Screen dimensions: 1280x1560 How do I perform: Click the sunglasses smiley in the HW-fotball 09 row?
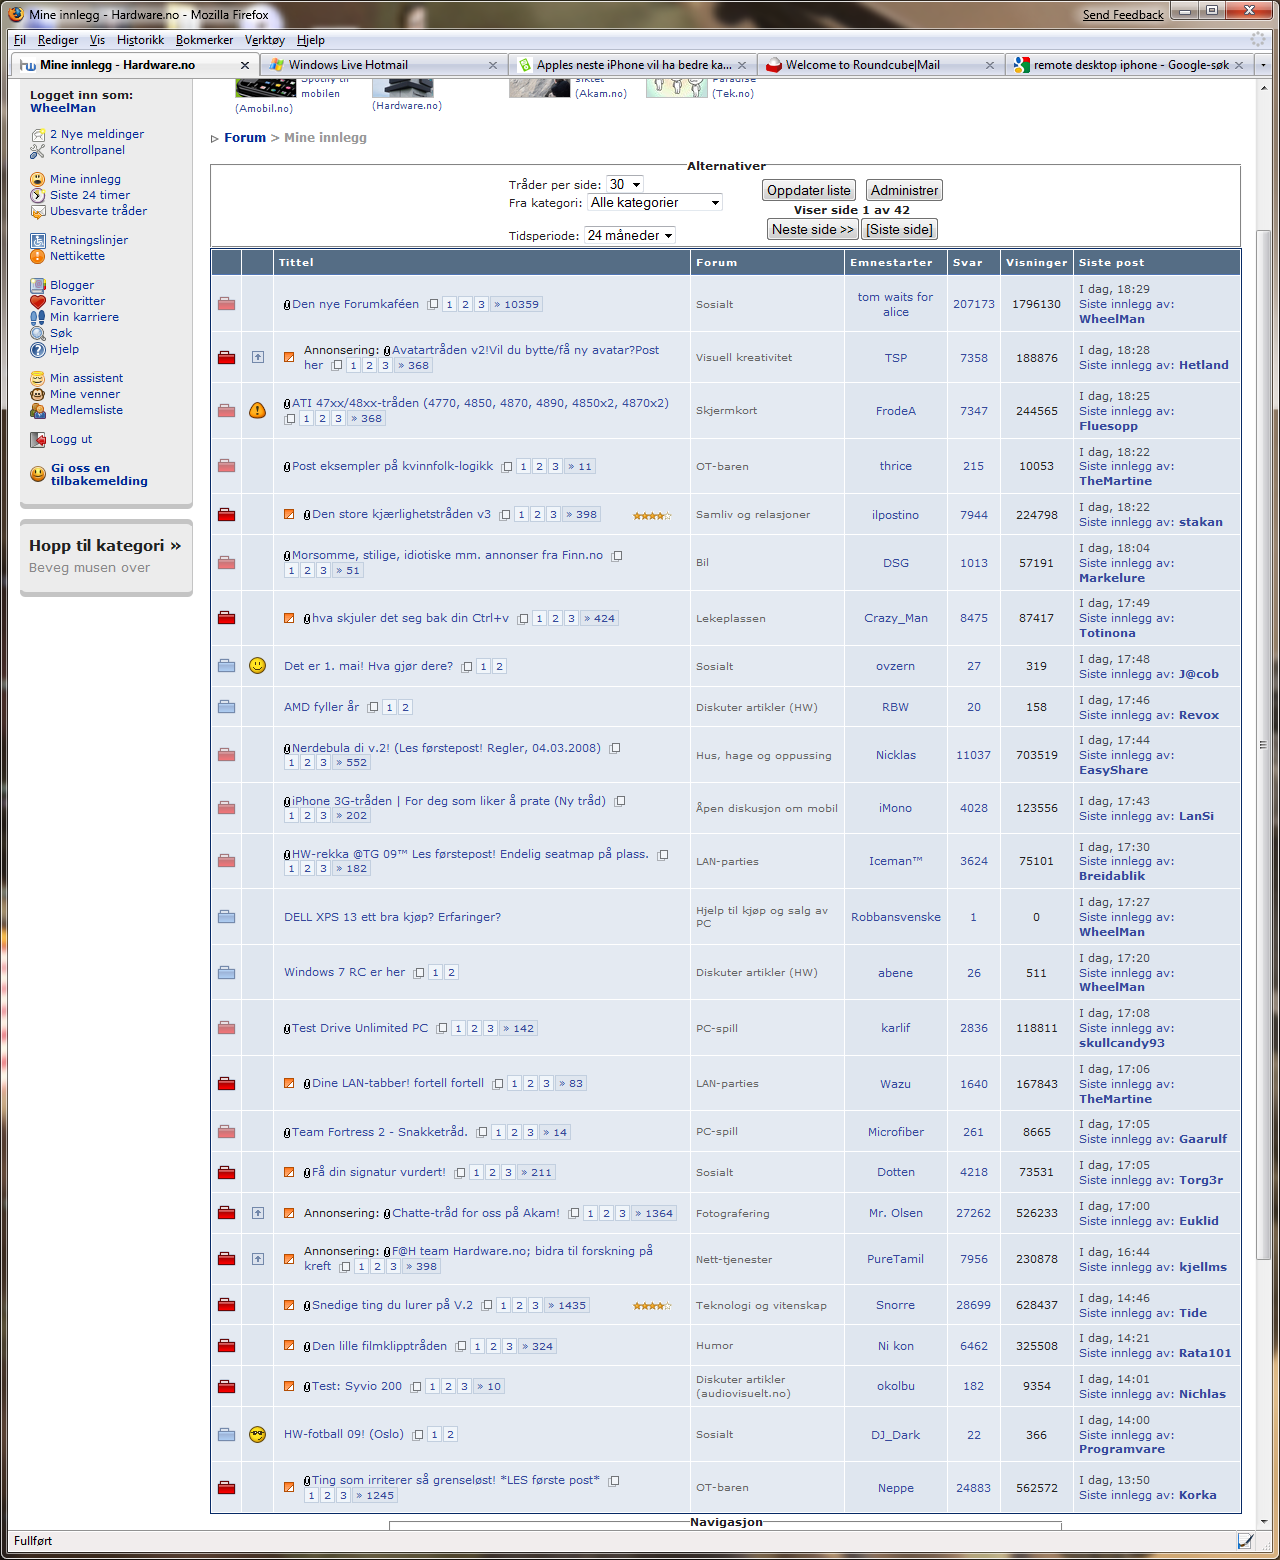(x=258, y=1435)
